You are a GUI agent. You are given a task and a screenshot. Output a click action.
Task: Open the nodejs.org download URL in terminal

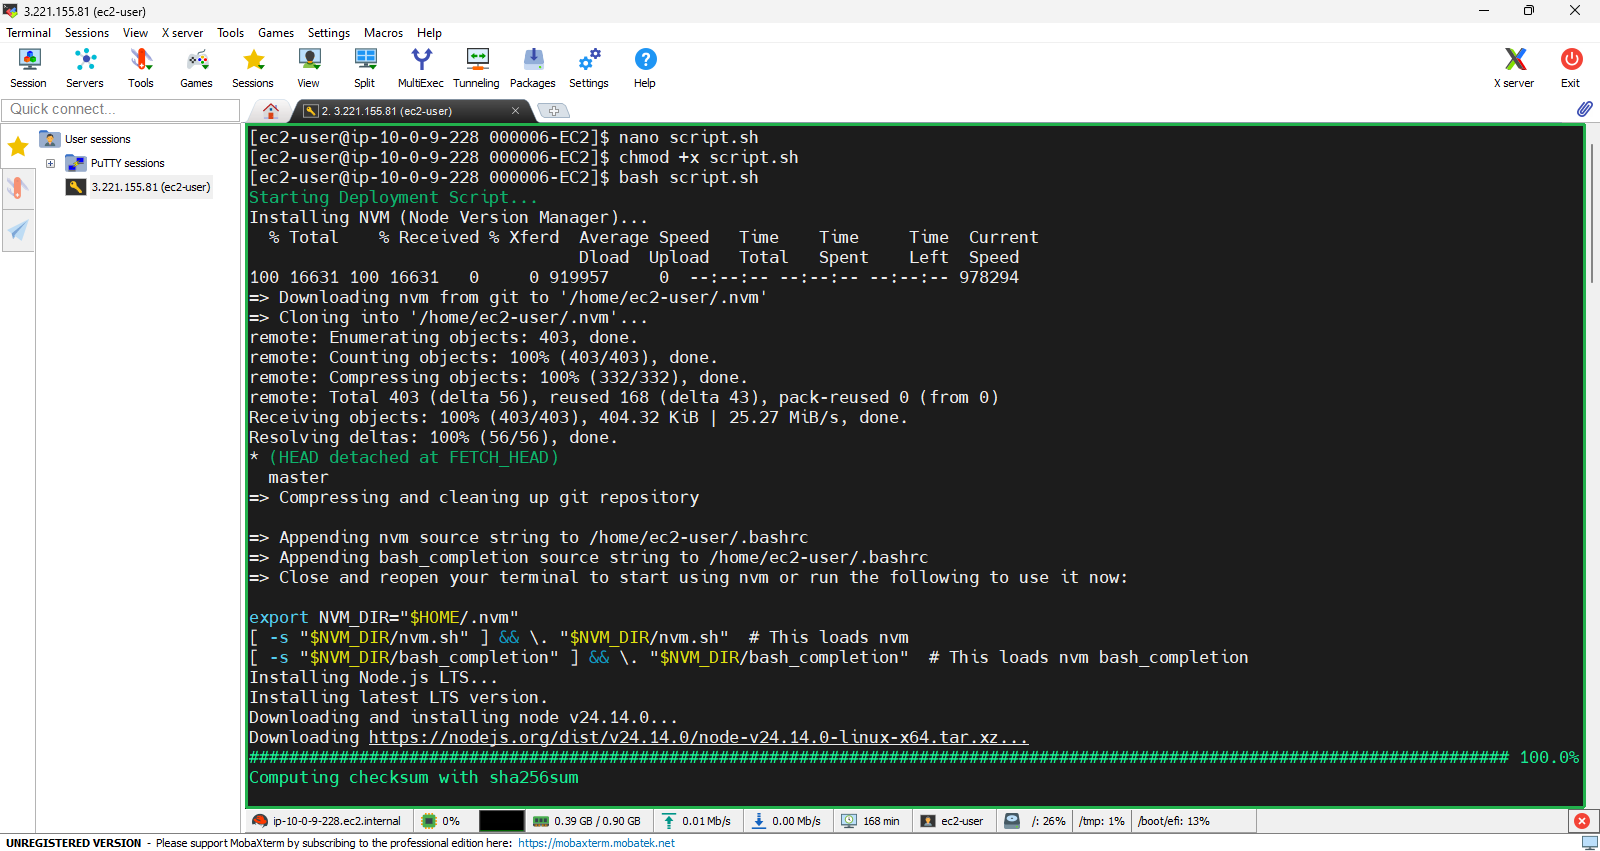coord(699,737)
